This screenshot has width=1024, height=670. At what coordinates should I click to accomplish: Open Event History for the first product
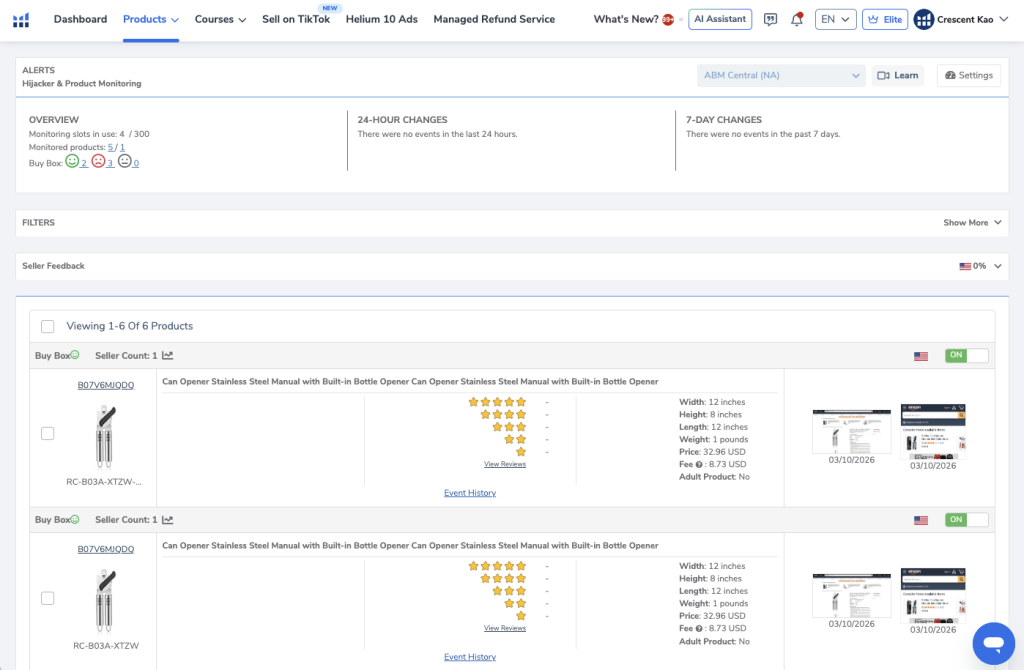click(470, 493)
